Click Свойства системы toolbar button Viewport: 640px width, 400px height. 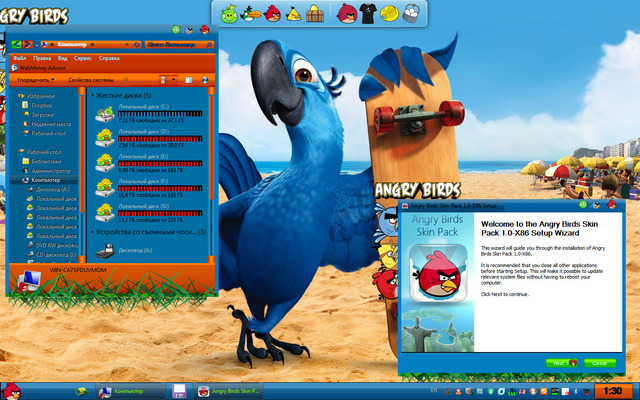click(91, 80)
